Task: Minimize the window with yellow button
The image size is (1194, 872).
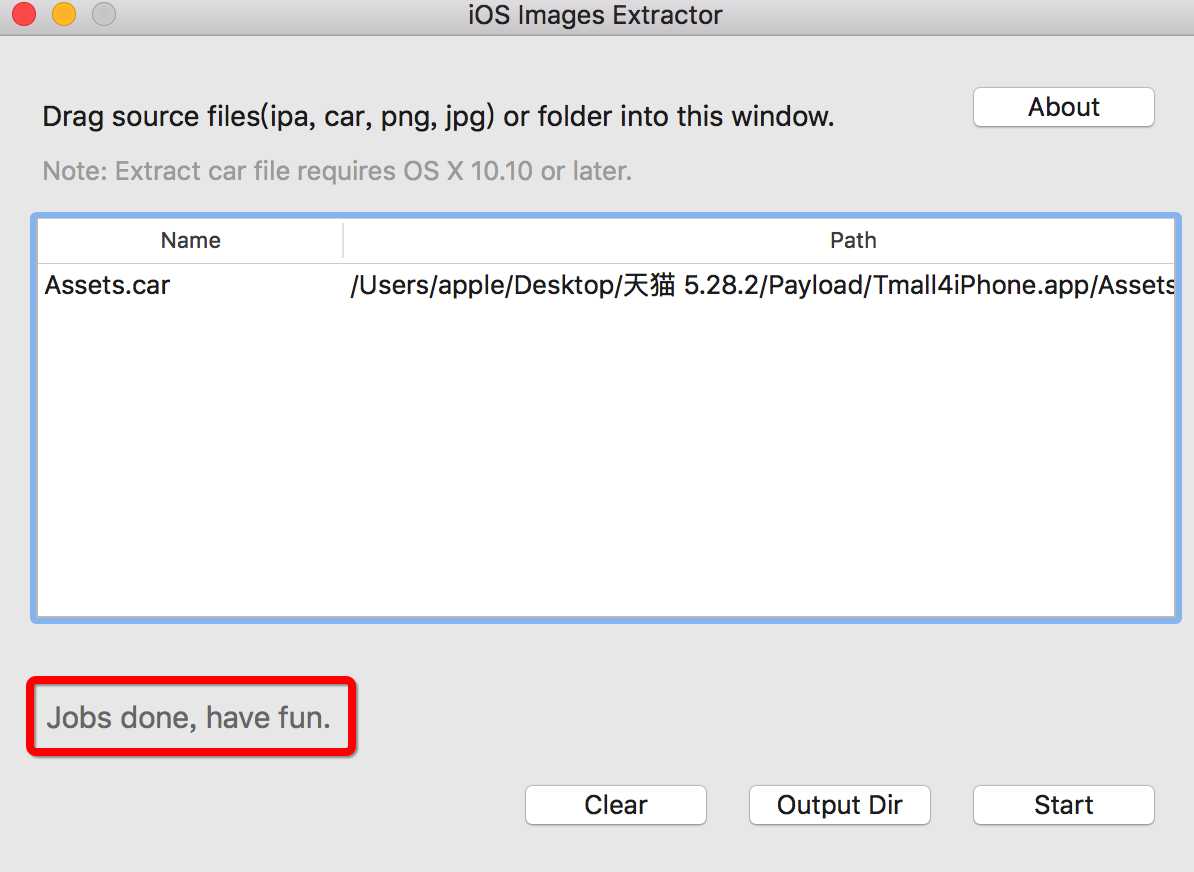Action: pyautogui.click(x=64, y=14)
